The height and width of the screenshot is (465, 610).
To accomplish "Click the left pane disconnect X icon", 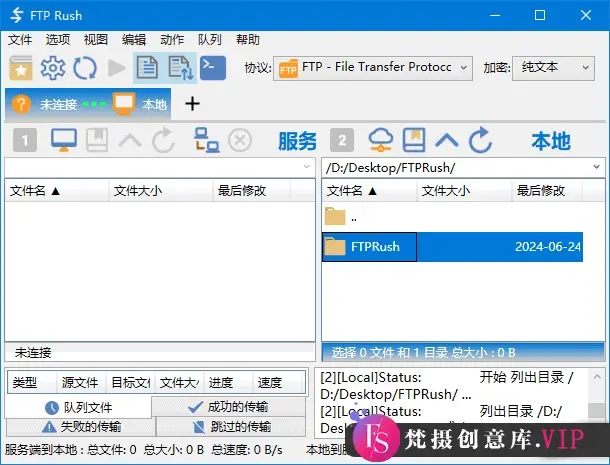I will click(240, 140).
